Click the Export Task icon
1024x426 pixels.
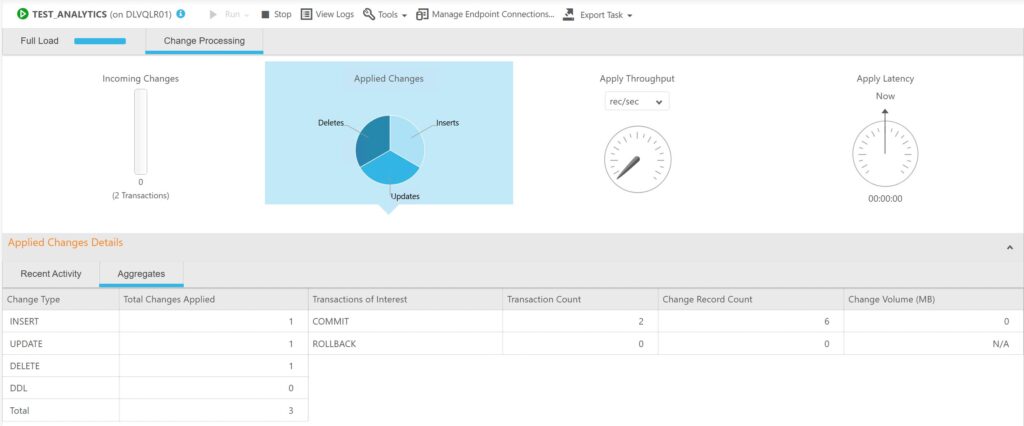tap(569, 15)
